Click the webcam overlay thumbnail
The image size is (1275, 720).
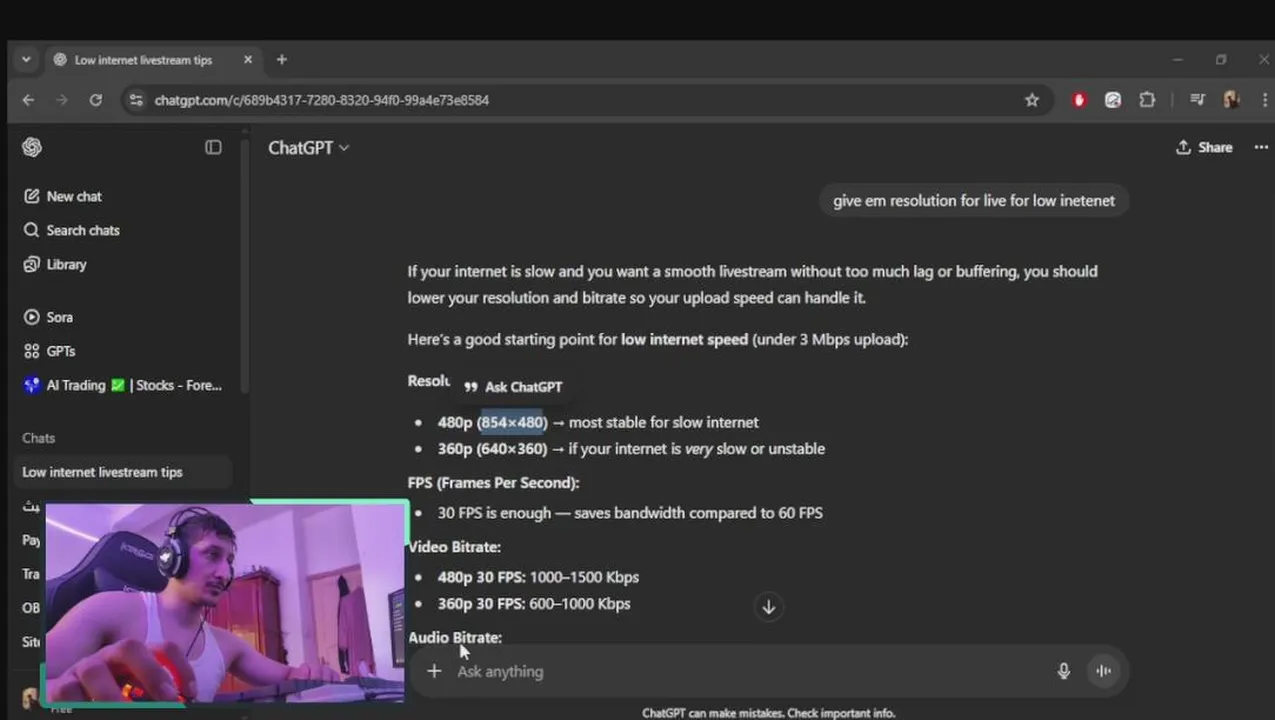224,602
